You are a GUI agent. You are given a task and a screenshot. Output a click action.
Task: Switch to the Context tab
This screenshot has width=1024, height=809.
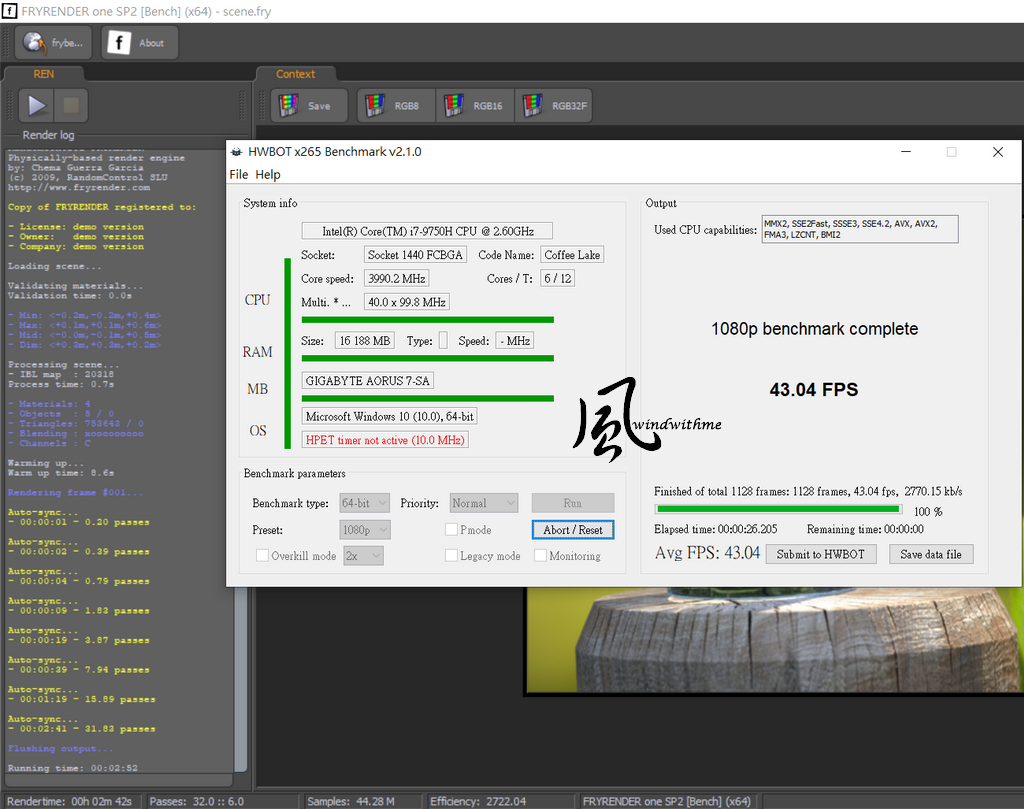295,74
